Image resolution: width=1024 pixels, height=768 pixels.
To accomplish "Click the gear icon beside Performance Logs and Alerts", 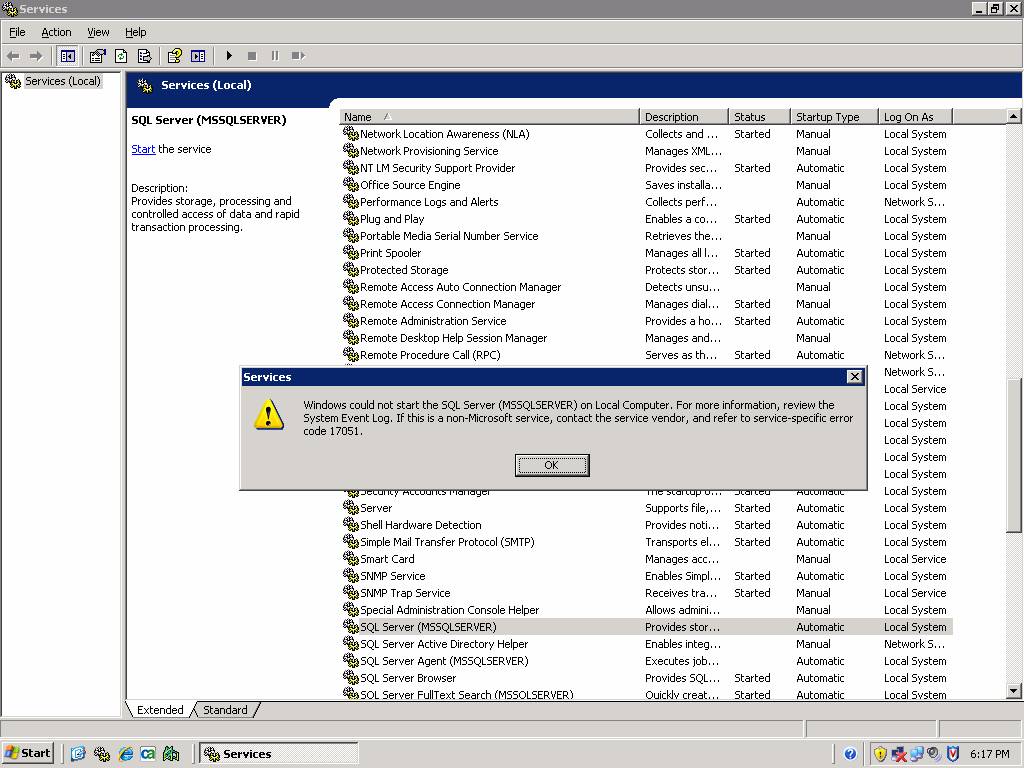I will (x=351, y=202).
